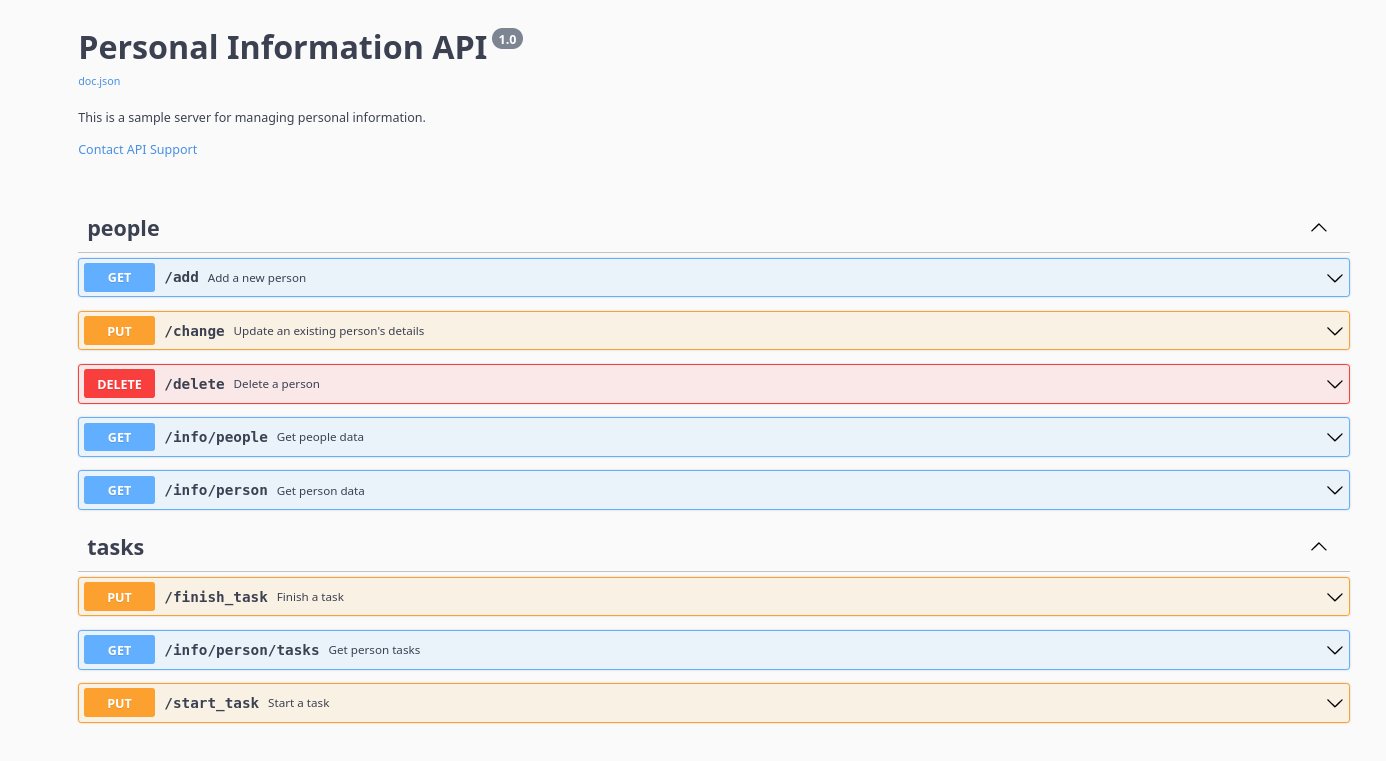Click the 1.0 version badge
Viewport: 1386px width, 761px height.
[x=507, y=40]
